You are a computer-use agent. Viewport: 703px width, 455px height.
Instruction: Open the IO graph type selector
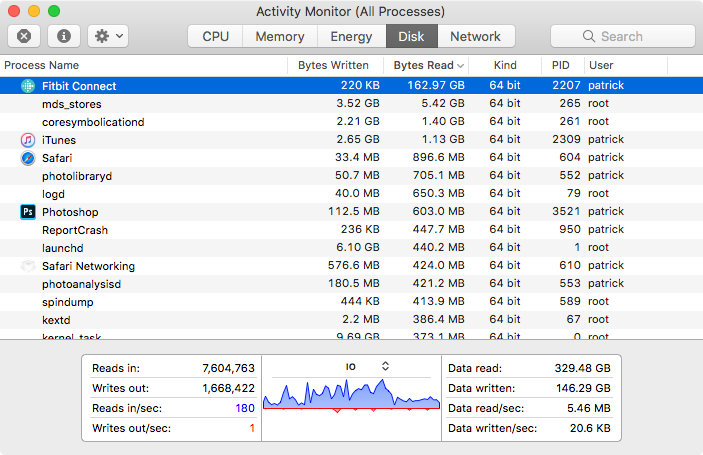click(385, 366)
